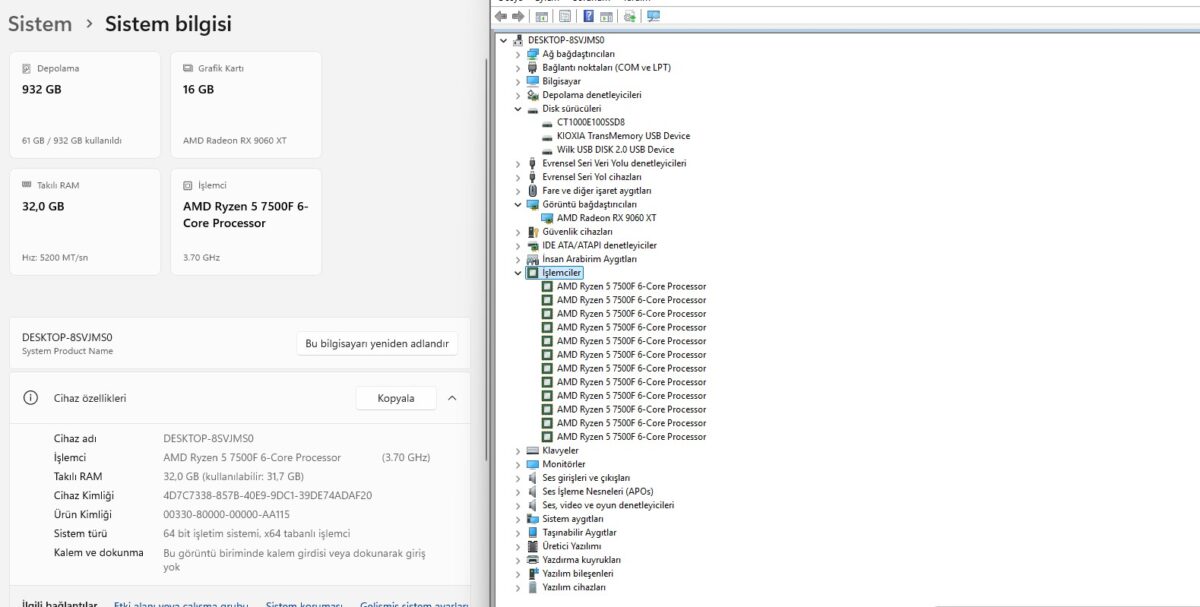1200x607 pixels.
Task: Open the Depolama 932 GB card
Action: 85,105
